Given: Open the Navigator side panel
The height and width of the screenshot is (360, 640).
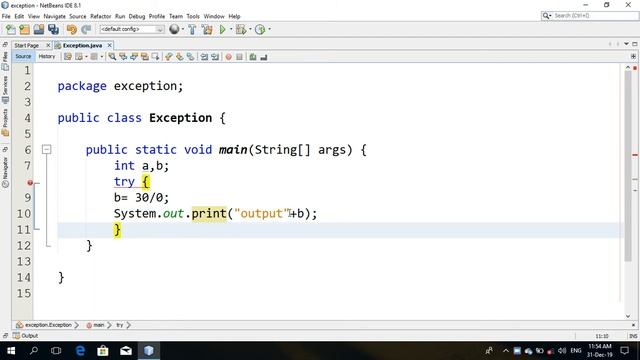Looking at the screenshot, I should [5, 171].
